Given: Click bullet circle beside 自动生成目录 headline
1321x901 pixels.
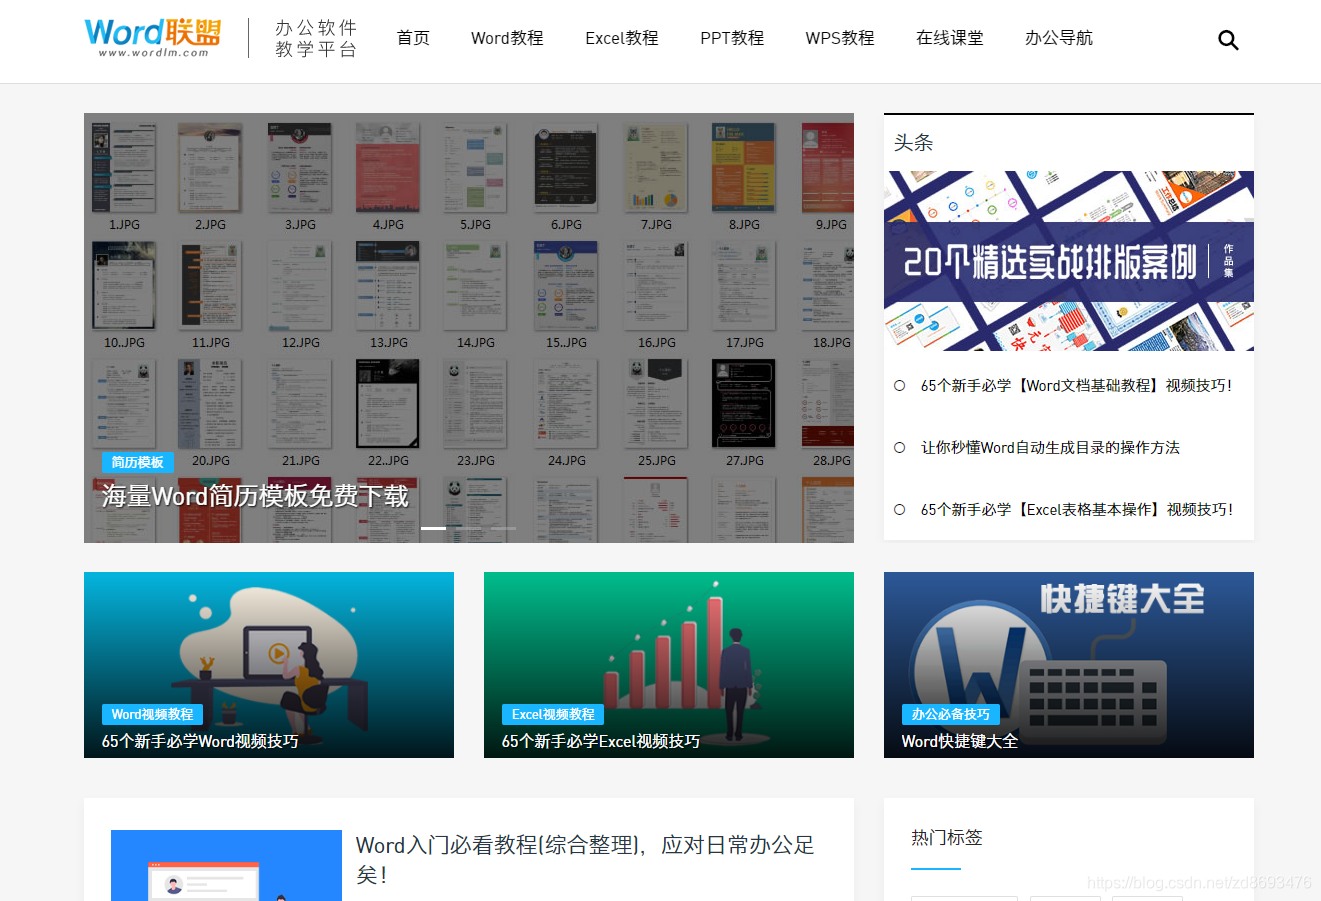Looking at the screenshot, I should (899, 447).
